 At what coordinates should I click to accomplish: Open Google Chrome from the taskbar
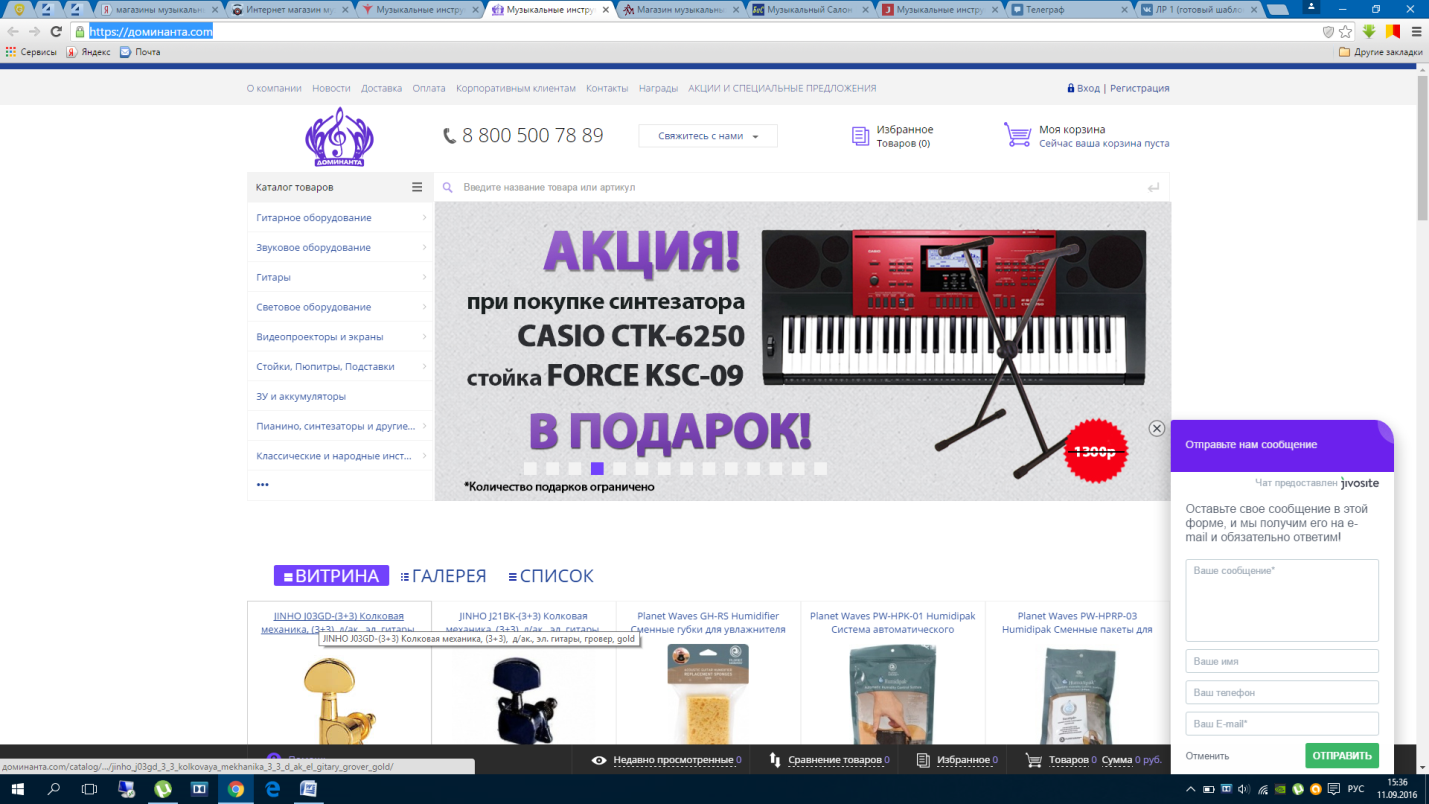coord(235,789)
